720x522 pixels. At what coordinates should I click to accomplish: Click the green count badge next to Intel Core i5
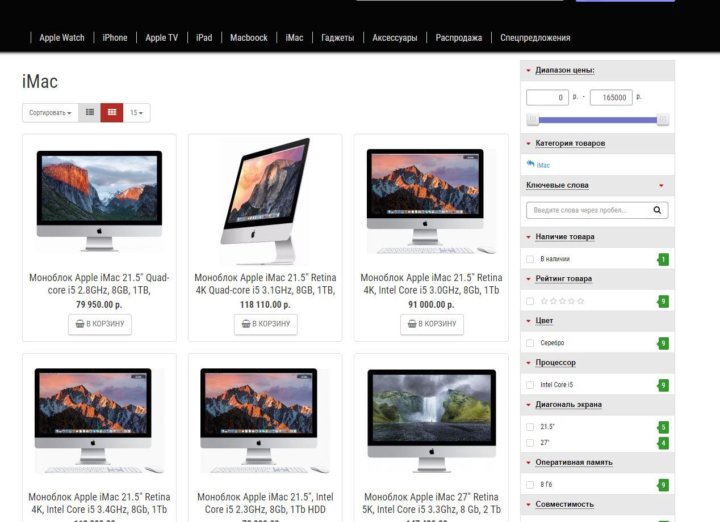coord(663,385)
